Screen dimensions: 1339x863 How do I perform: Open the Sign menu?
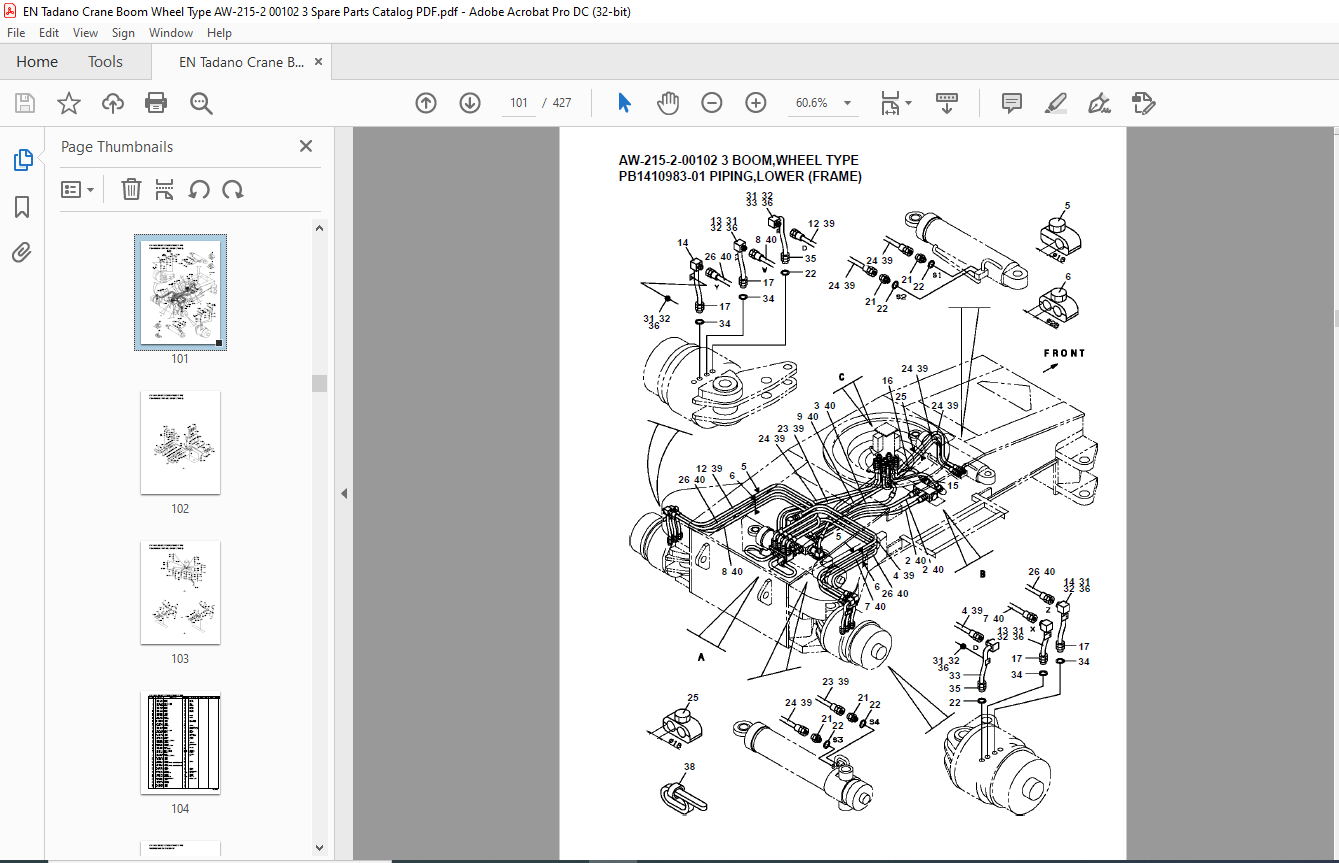123,33
